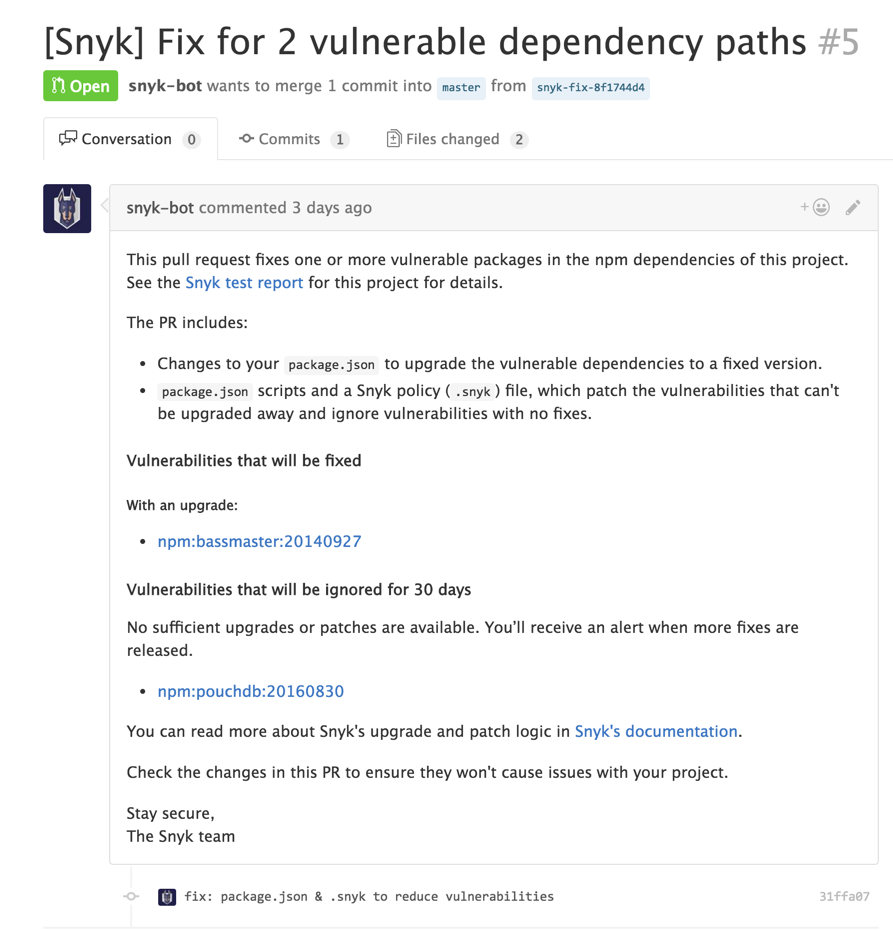Click snyk-bot's large avatar image
The image size is (893, 930).
pyautogui.click(x=65, y=208)
